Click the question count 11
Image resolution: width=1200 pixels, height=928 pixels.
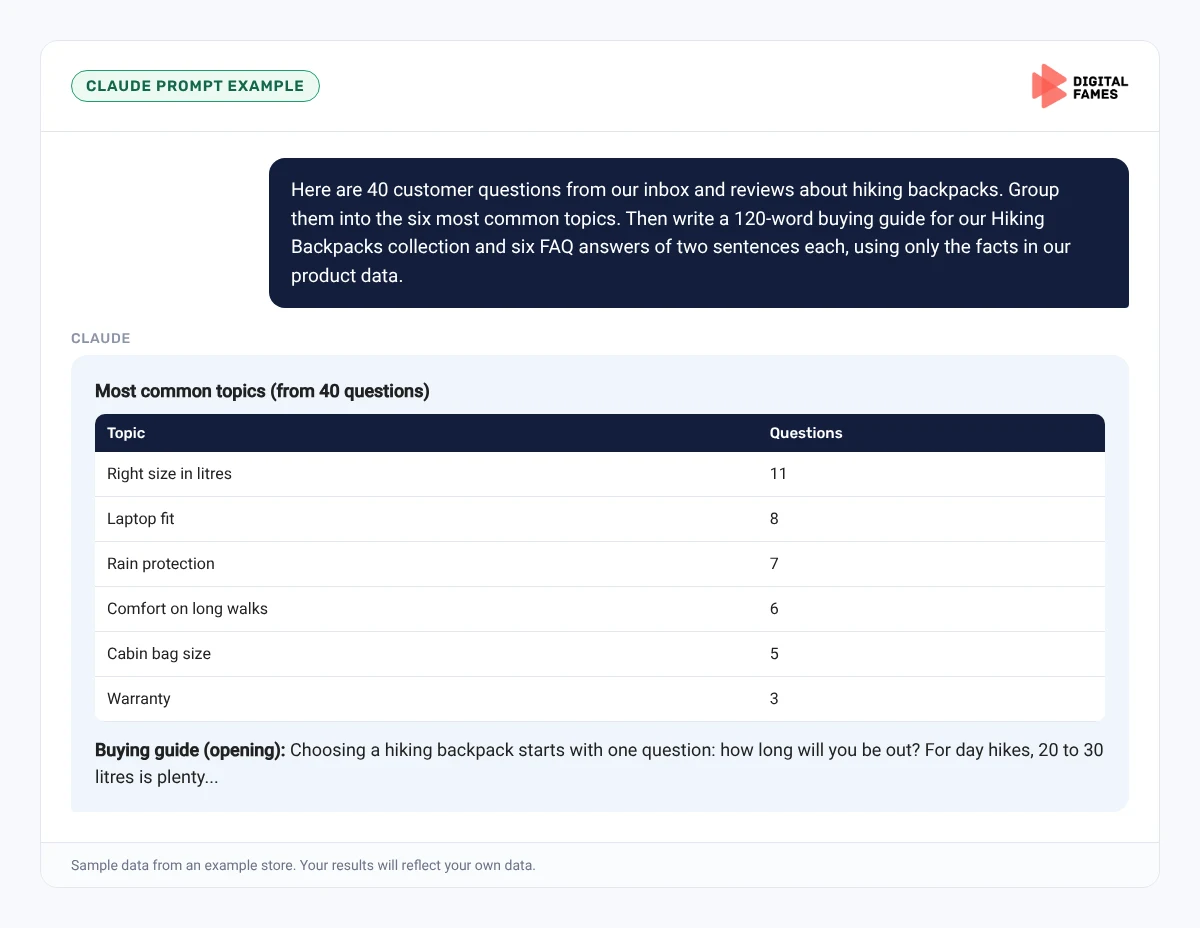[x=778, y=474]
